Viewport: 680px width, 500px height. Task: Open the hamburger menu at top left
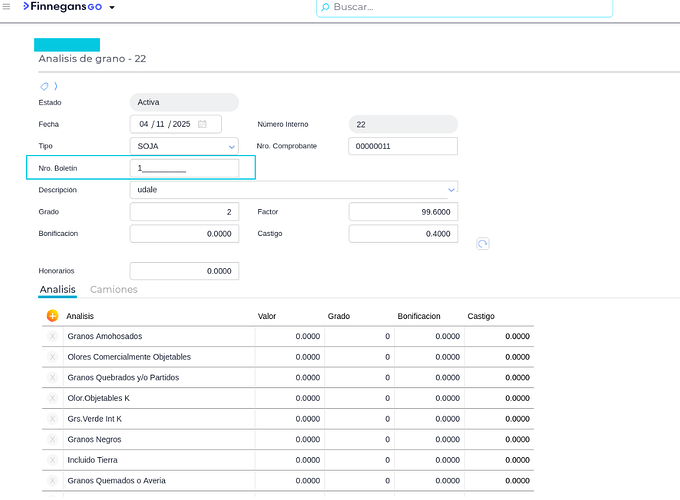7,7
